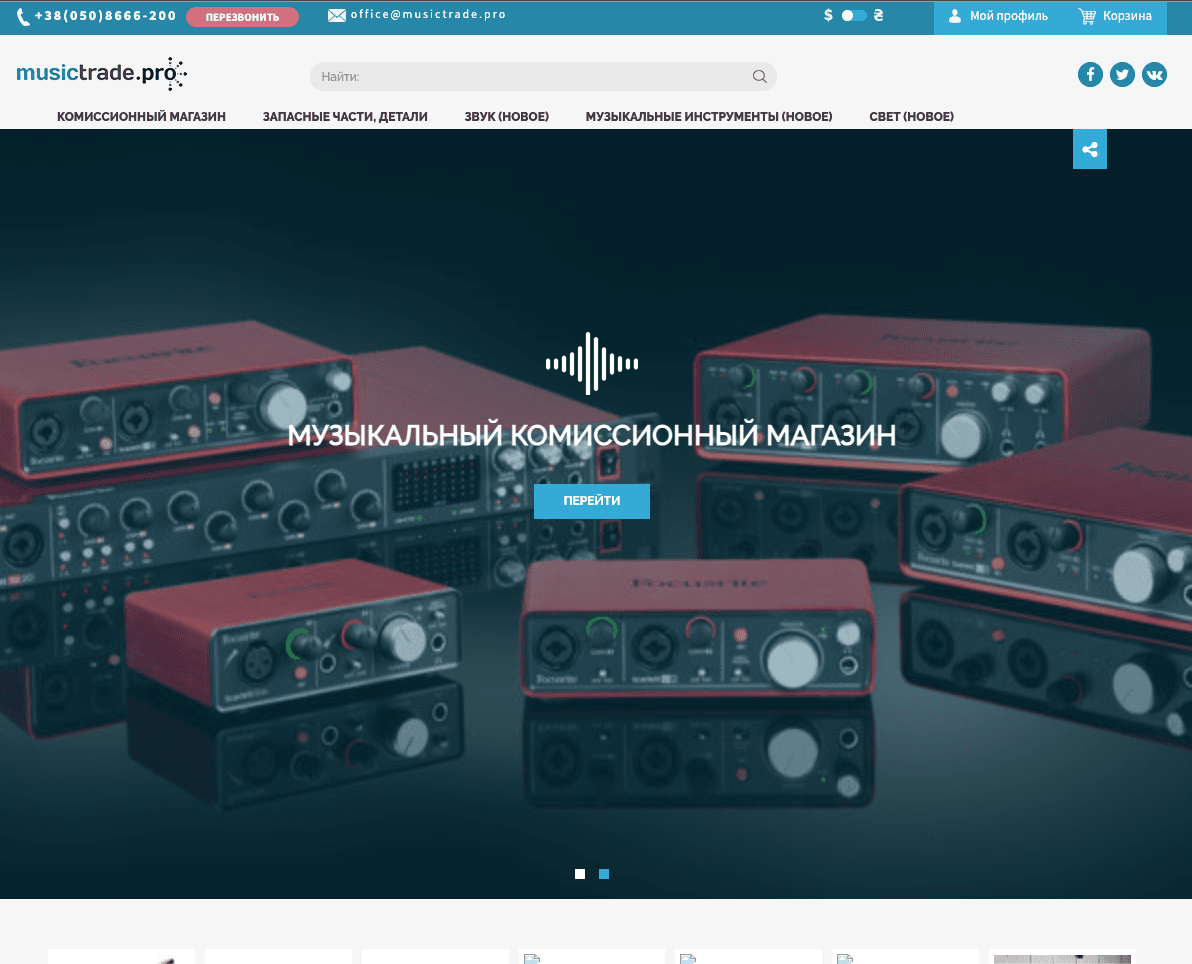Click the hryvnia currency symbol
The image size is (1192, 964).
(878, 15)
